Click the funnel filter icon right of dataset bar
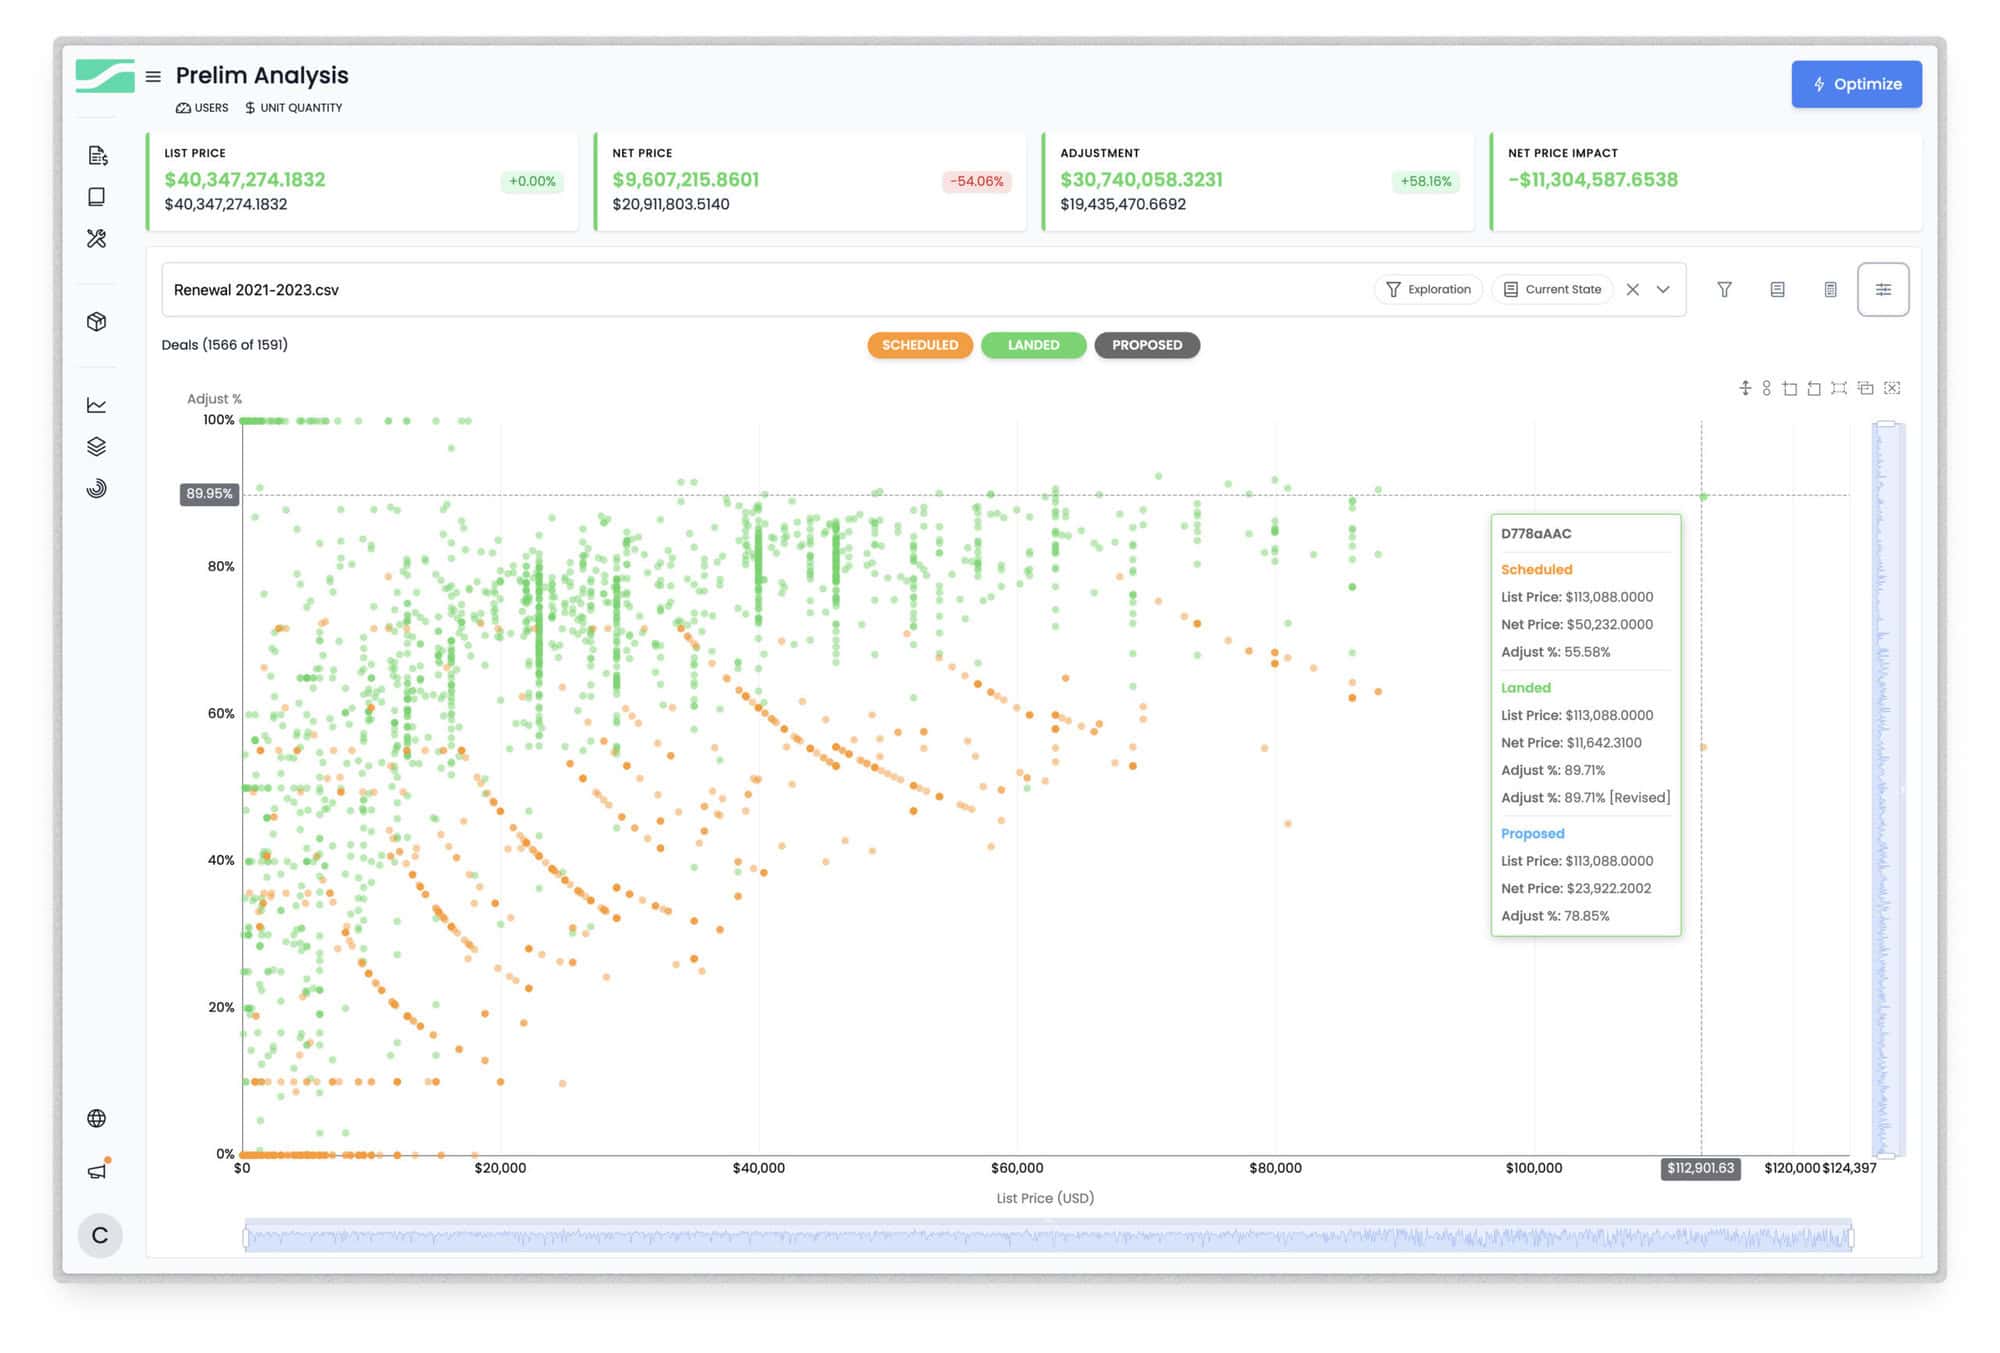 click(x=1724, y=289)
